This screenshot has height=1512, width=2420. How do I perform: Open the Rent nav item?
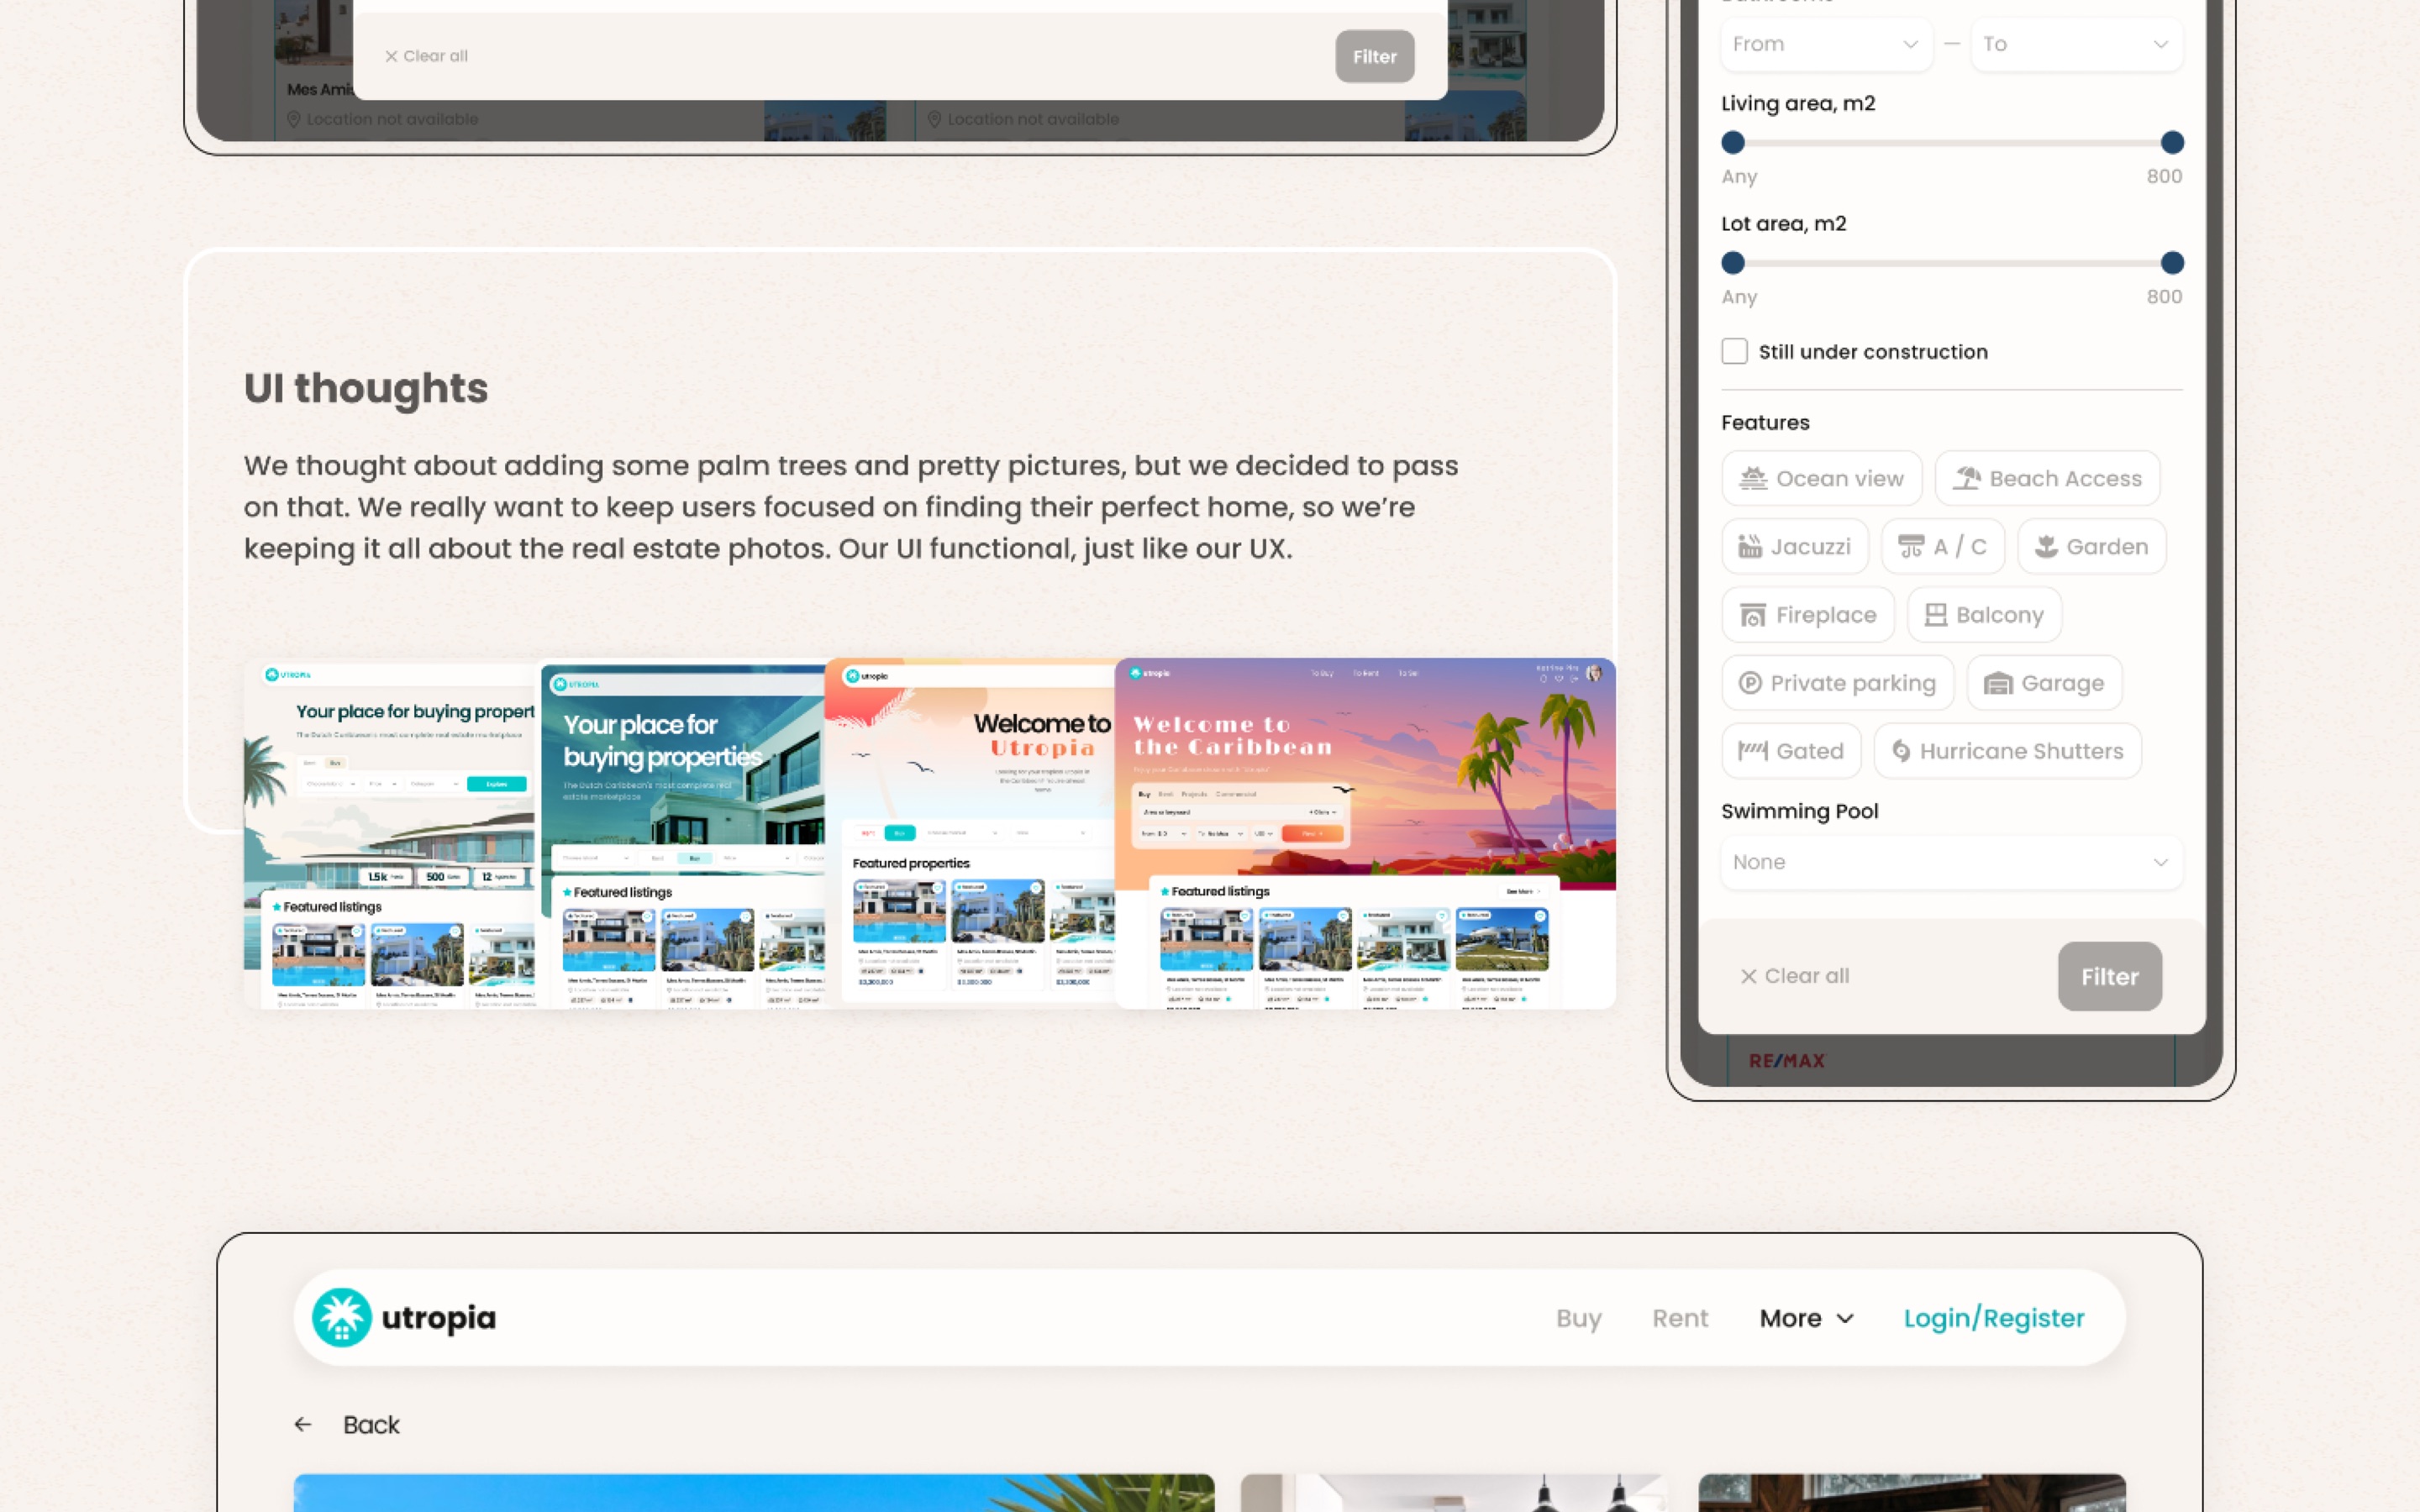pos(1679,1318)
